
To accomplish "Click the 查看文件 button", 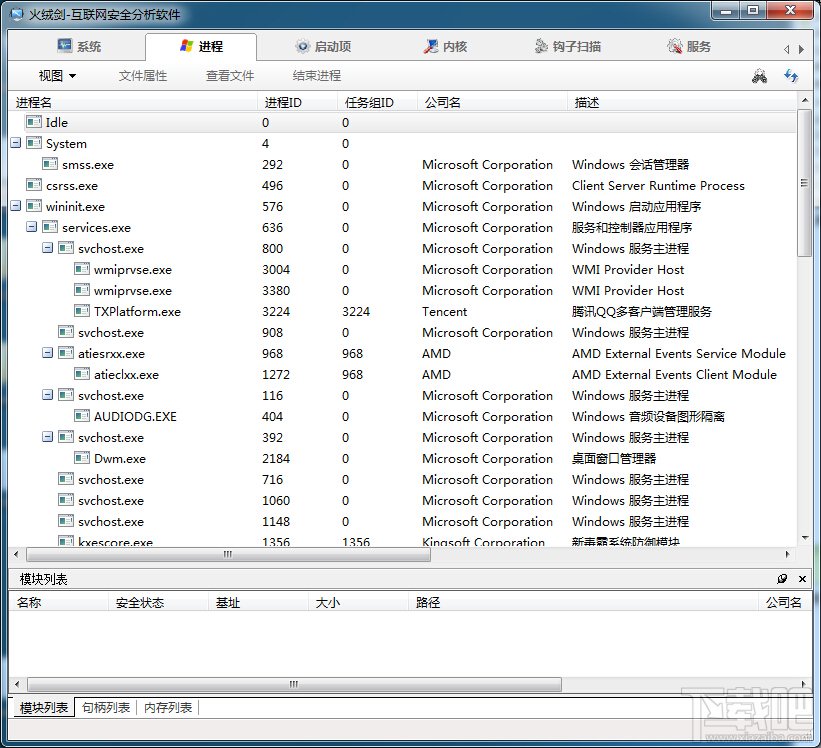I will pos(230,76).
